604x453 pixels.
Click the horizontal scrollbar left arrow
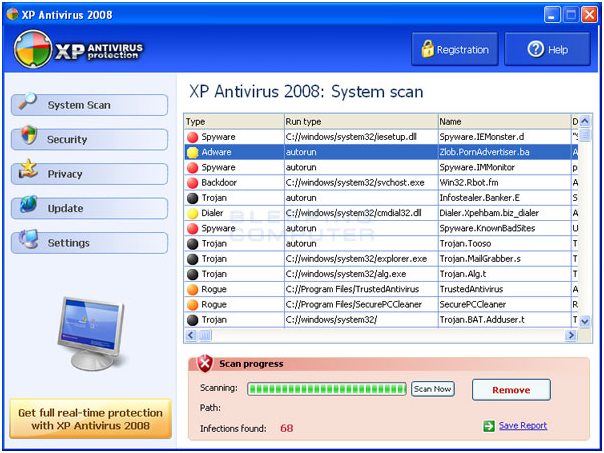(x=191, y=336)
